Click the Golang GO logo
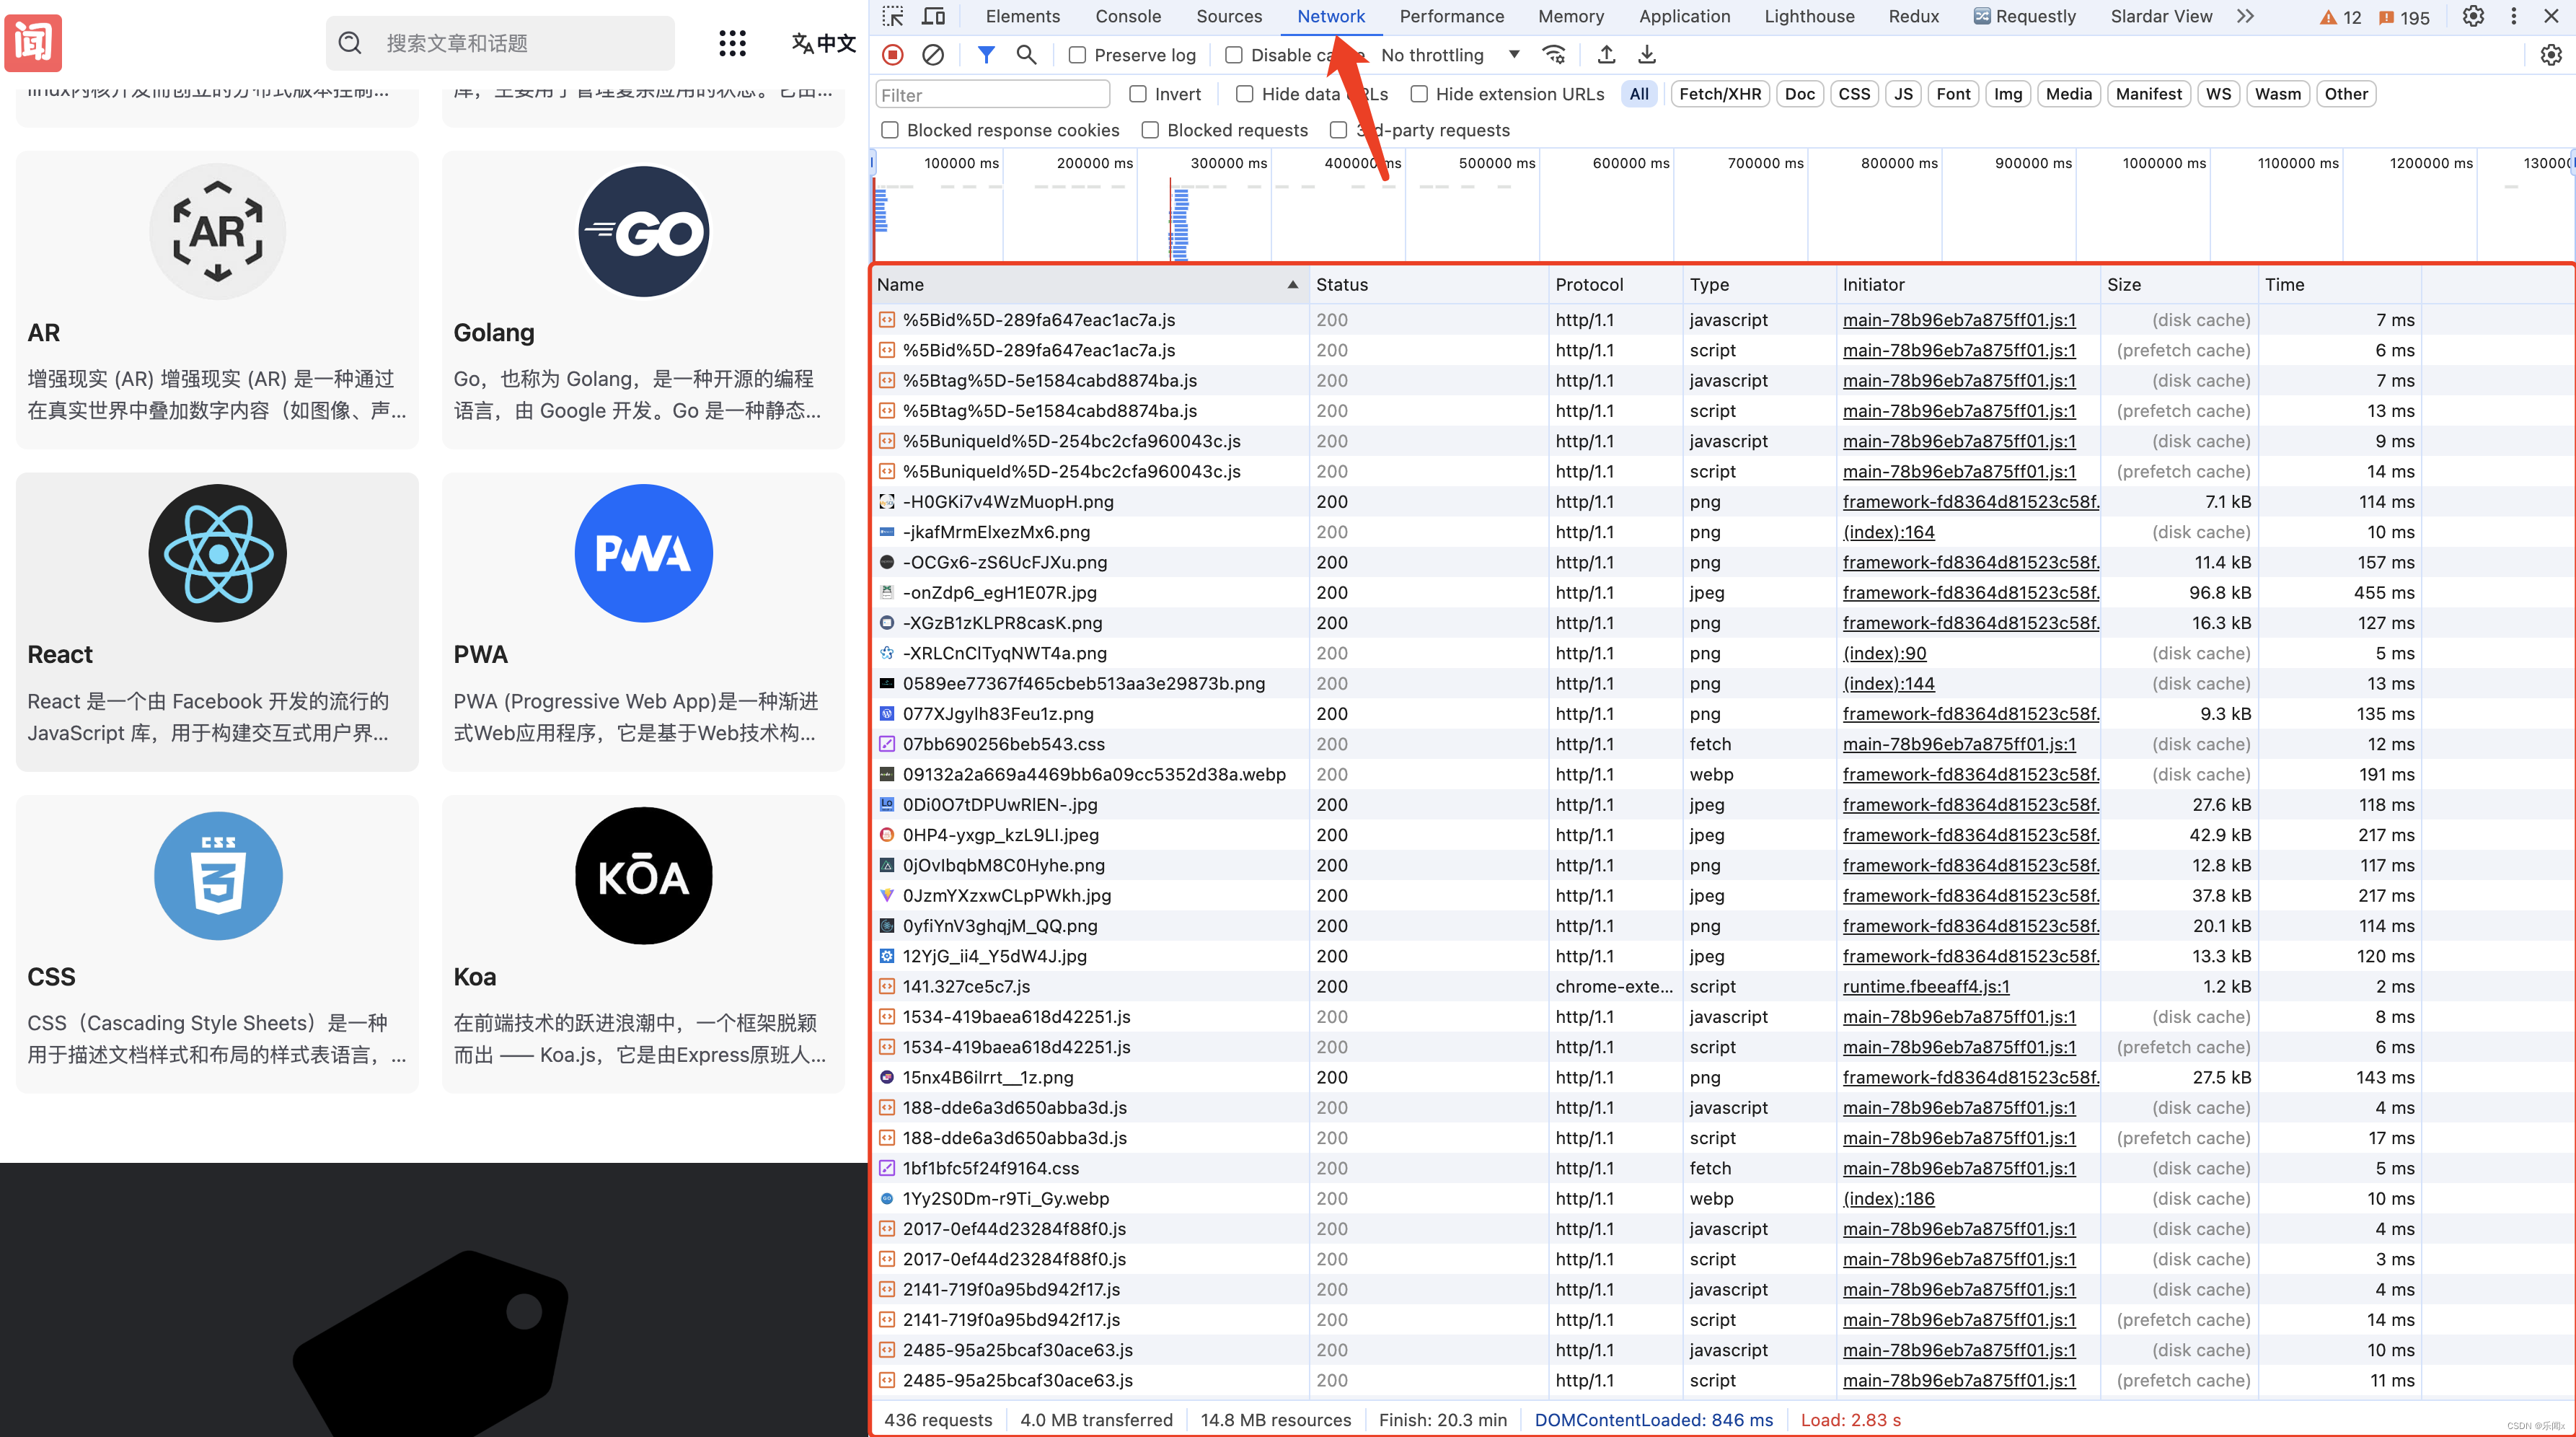This screenshot has width=2576, height=1437. [x=644, y=232]
